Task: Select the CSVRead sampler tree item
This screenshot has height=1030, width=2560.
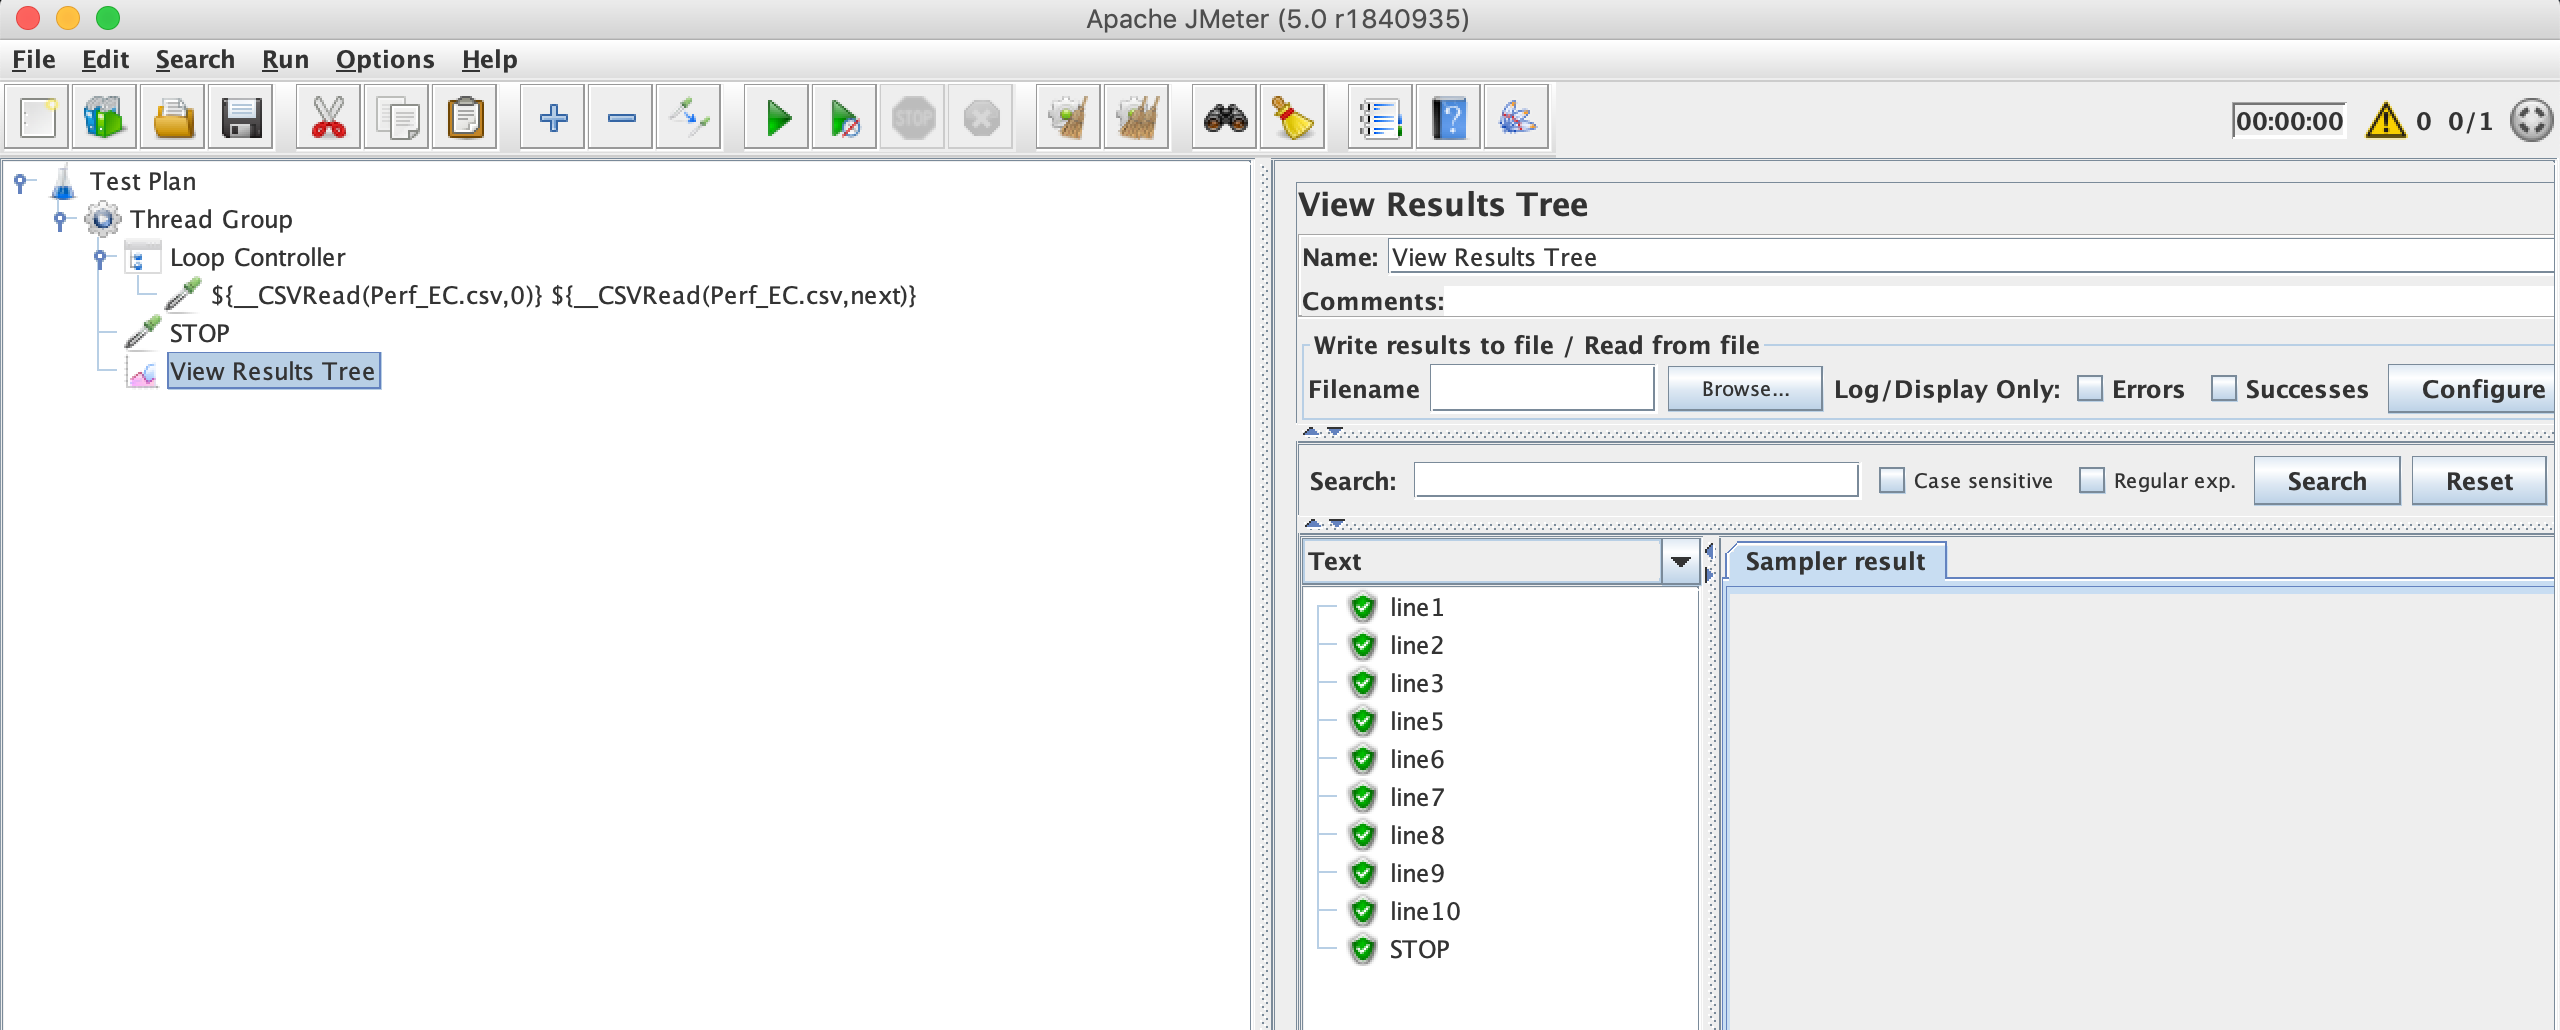Action: [x=564, y=296]
